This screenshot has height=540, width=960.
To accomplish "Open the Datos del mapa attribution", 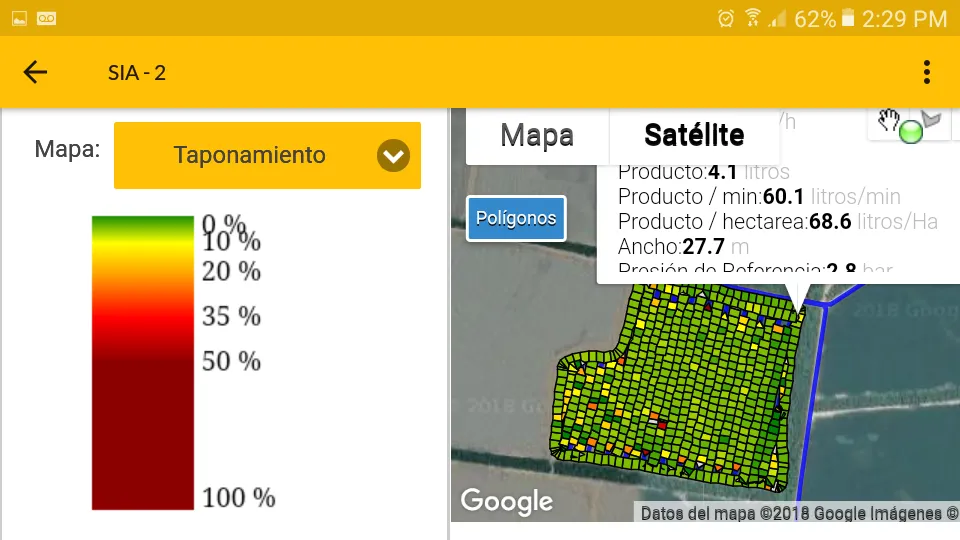I will (x=798, y=513).
